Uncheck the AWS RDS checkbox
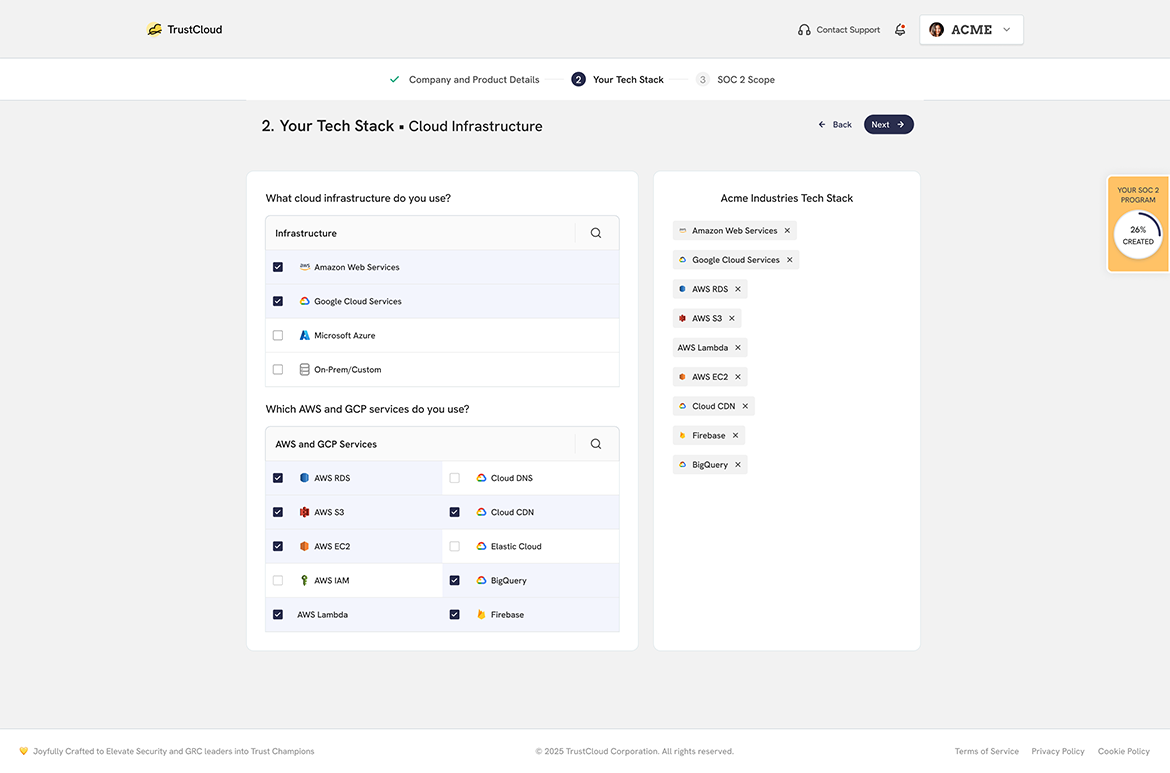 point(278,478)
